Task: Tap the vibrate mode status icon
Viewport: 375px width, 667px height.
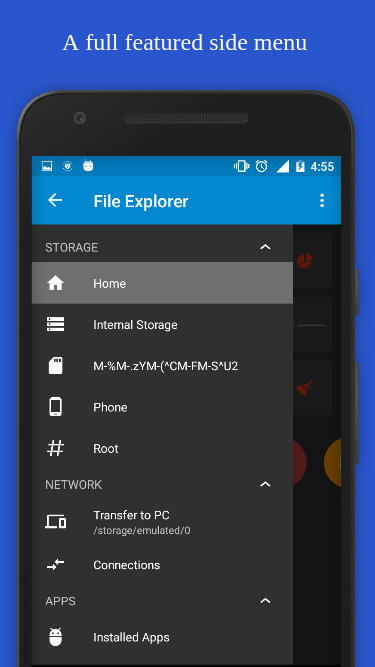Action: point(241,166)
